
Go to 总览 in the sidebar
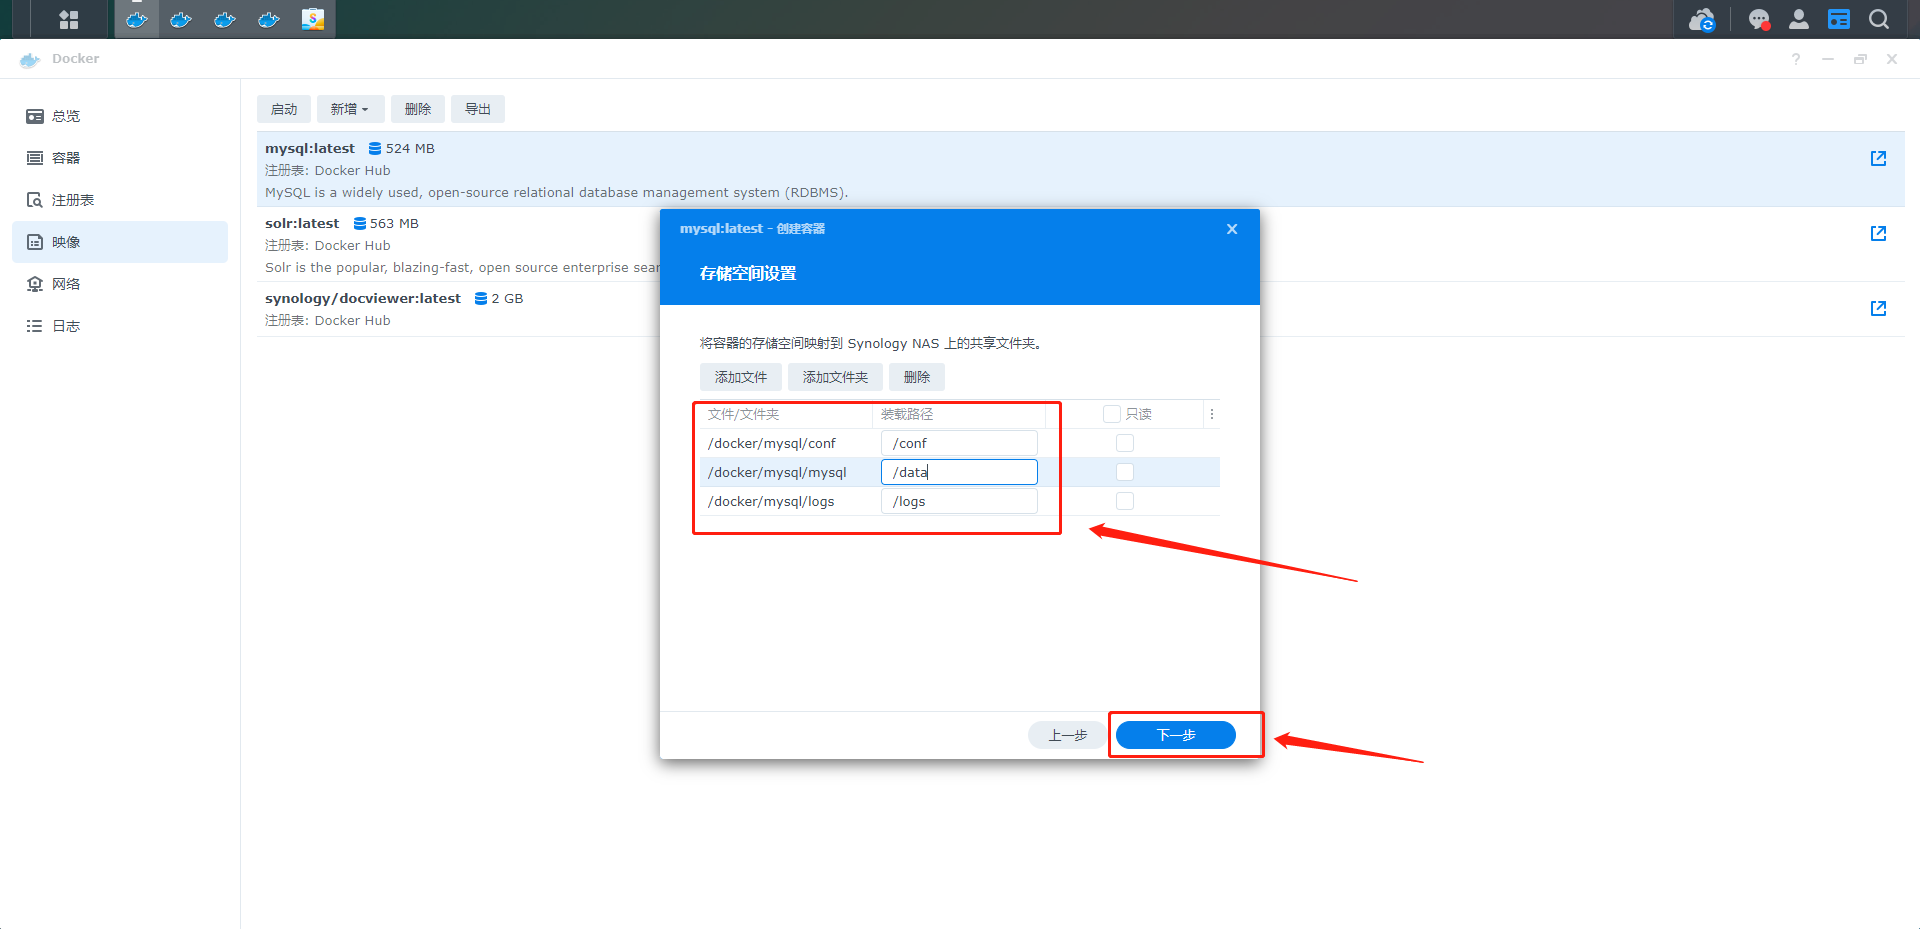coord(120,116)
